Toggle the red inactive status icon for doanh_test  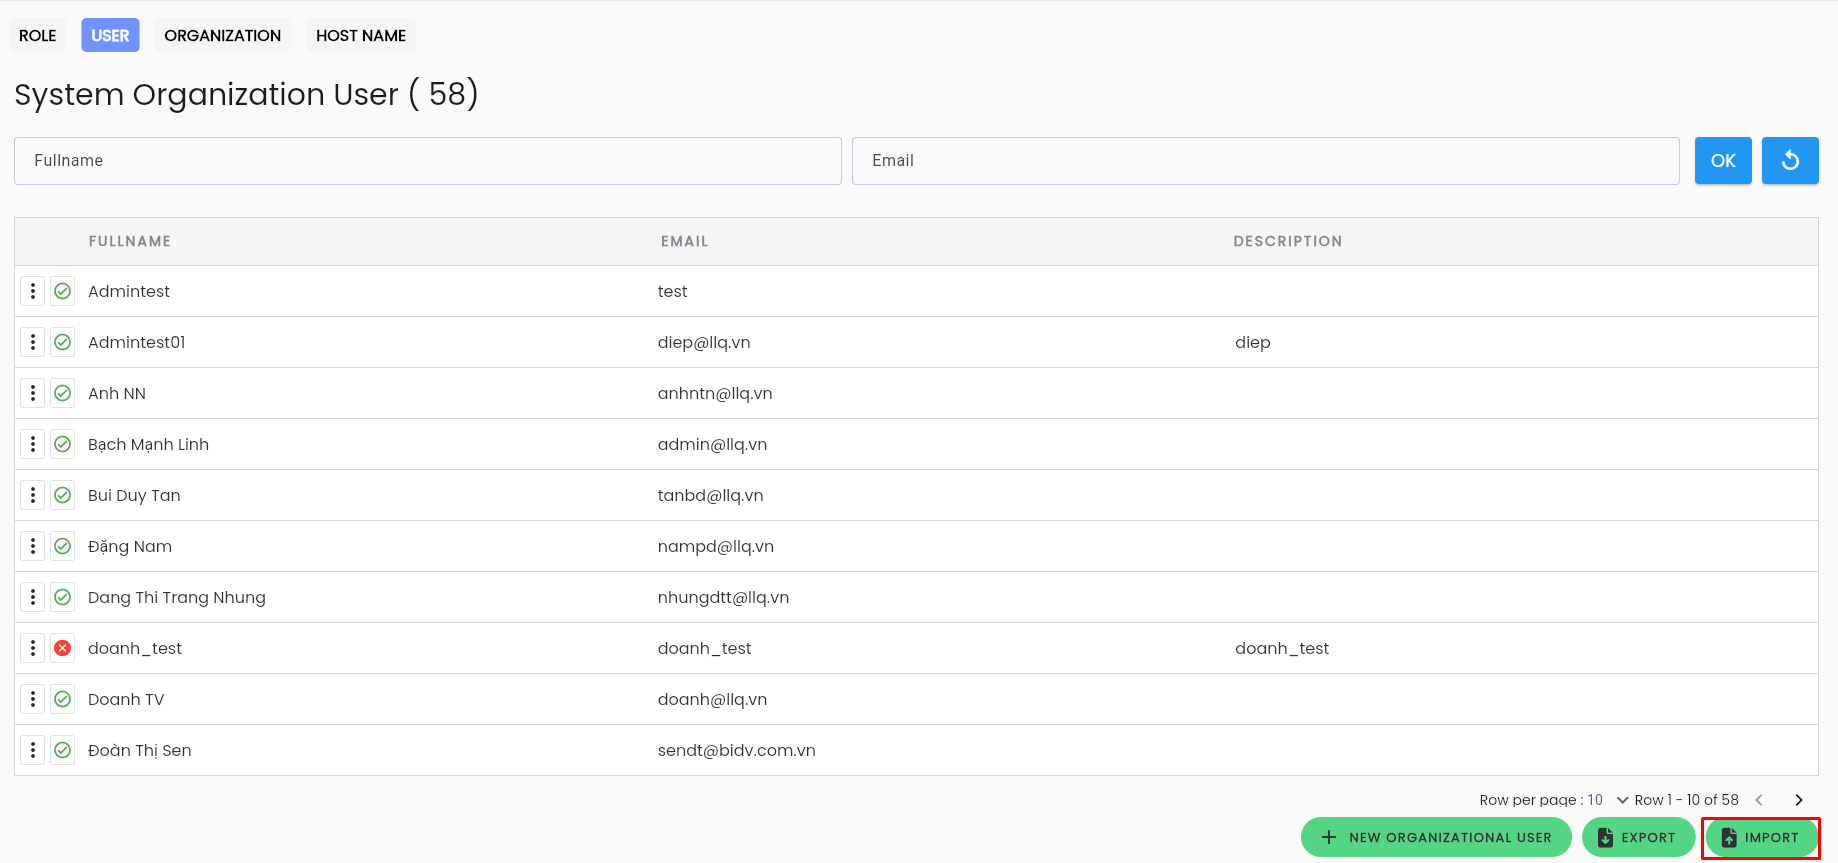coord(63,648)
